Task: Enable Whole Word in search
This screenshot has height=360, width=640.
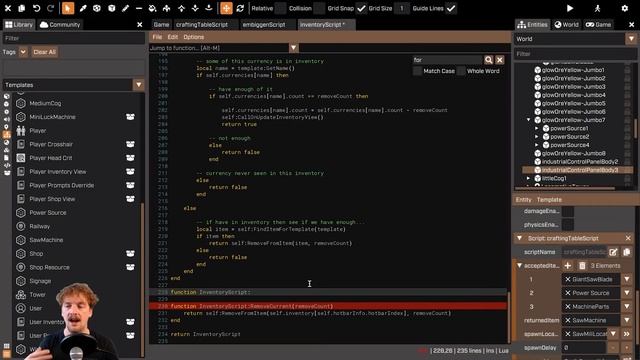Action: pos(461,71)
